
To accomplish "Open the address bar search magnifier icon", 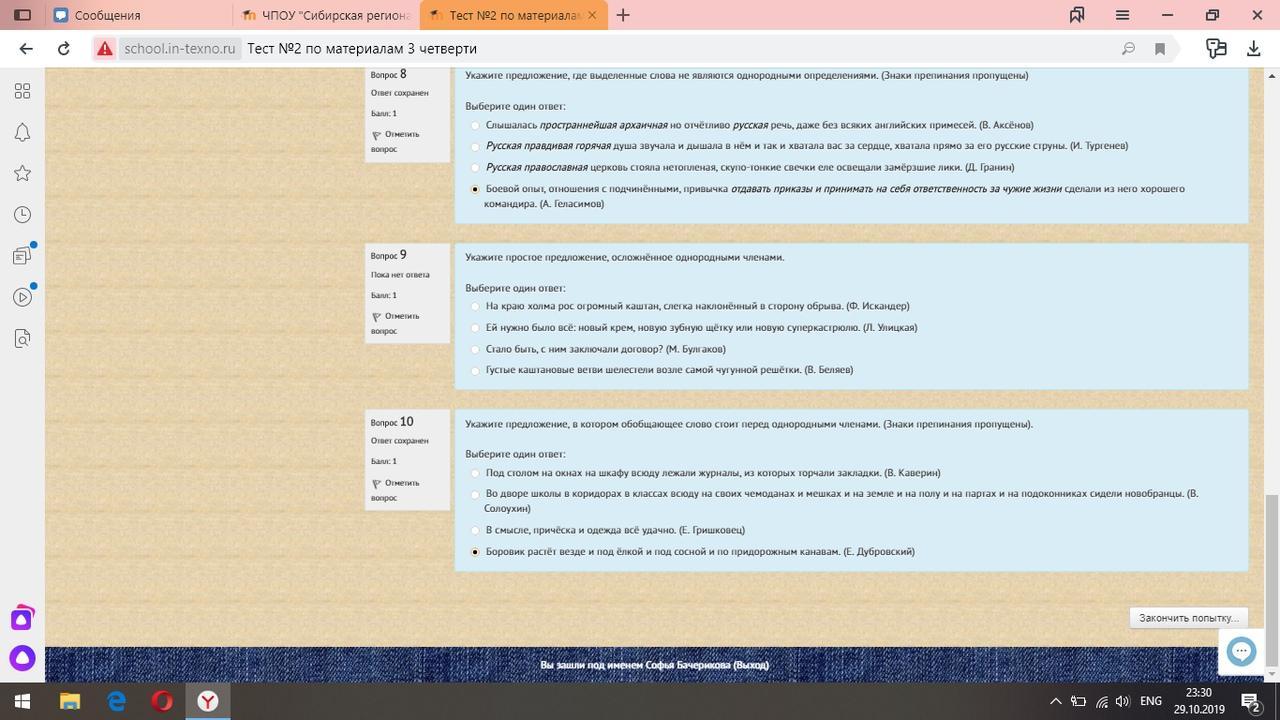I will coord(1128,48).
